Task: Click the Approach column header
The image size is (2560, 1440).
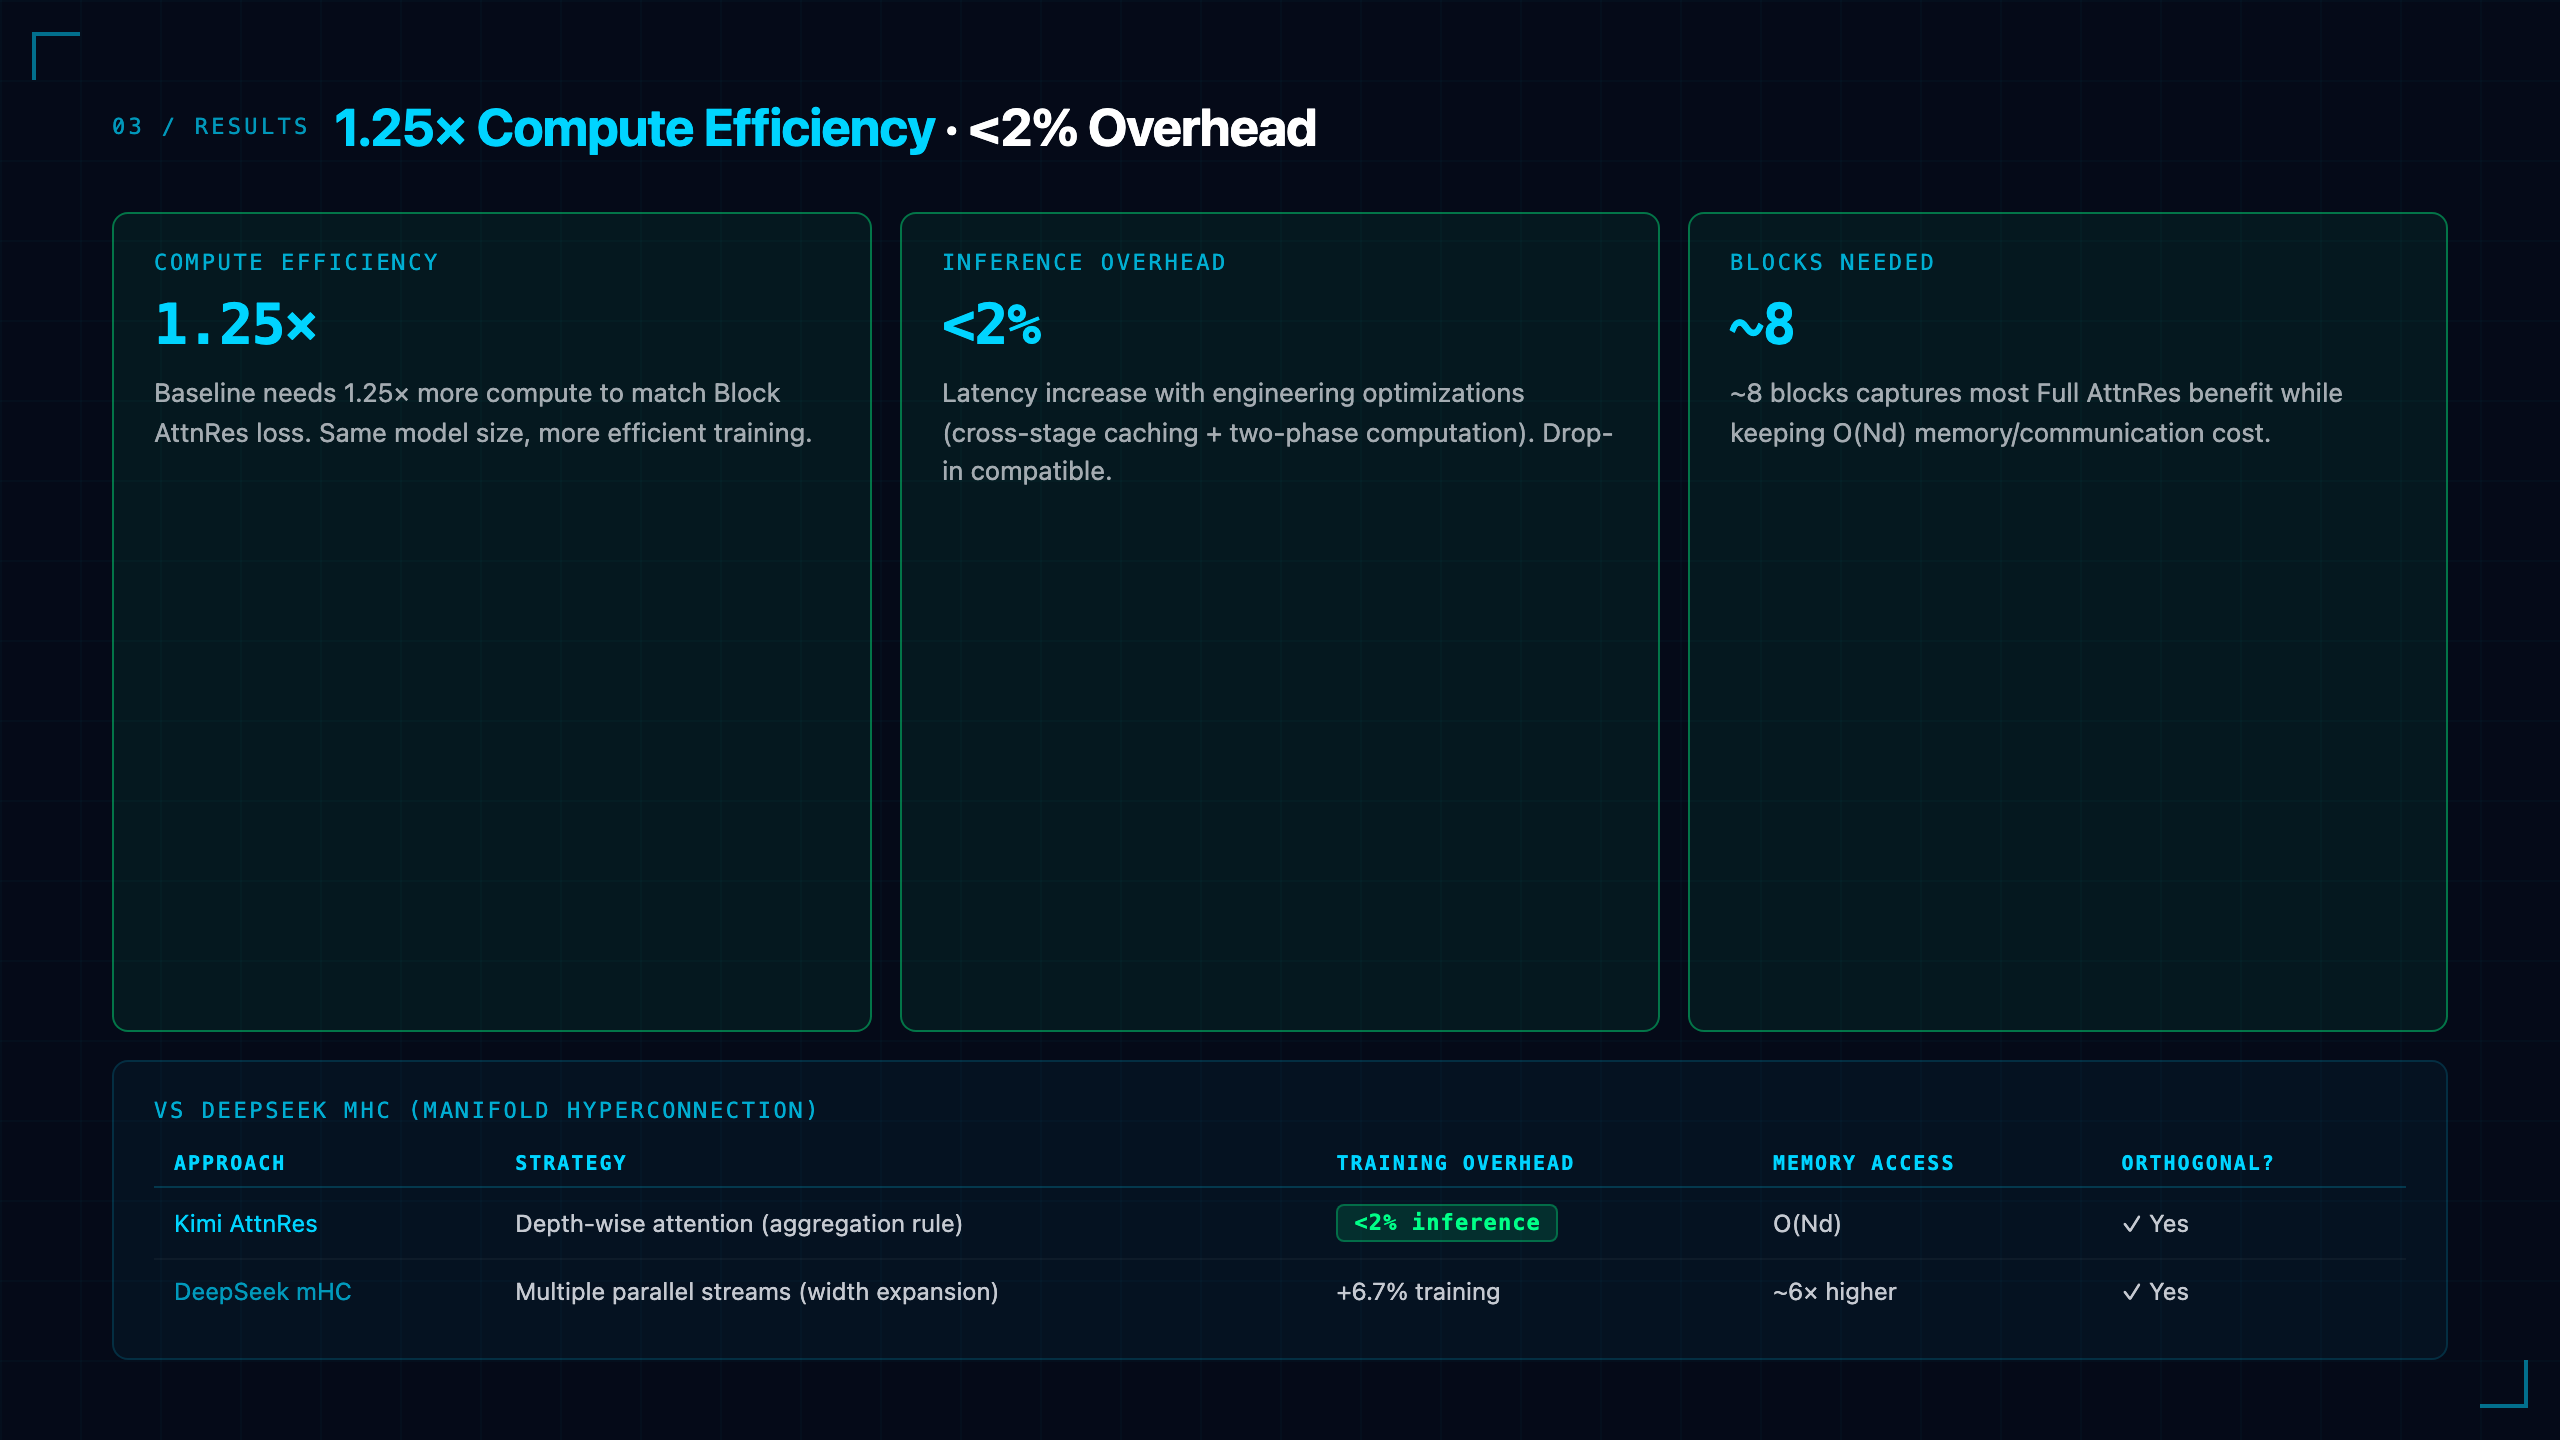Action: (x=230, y=1163)
